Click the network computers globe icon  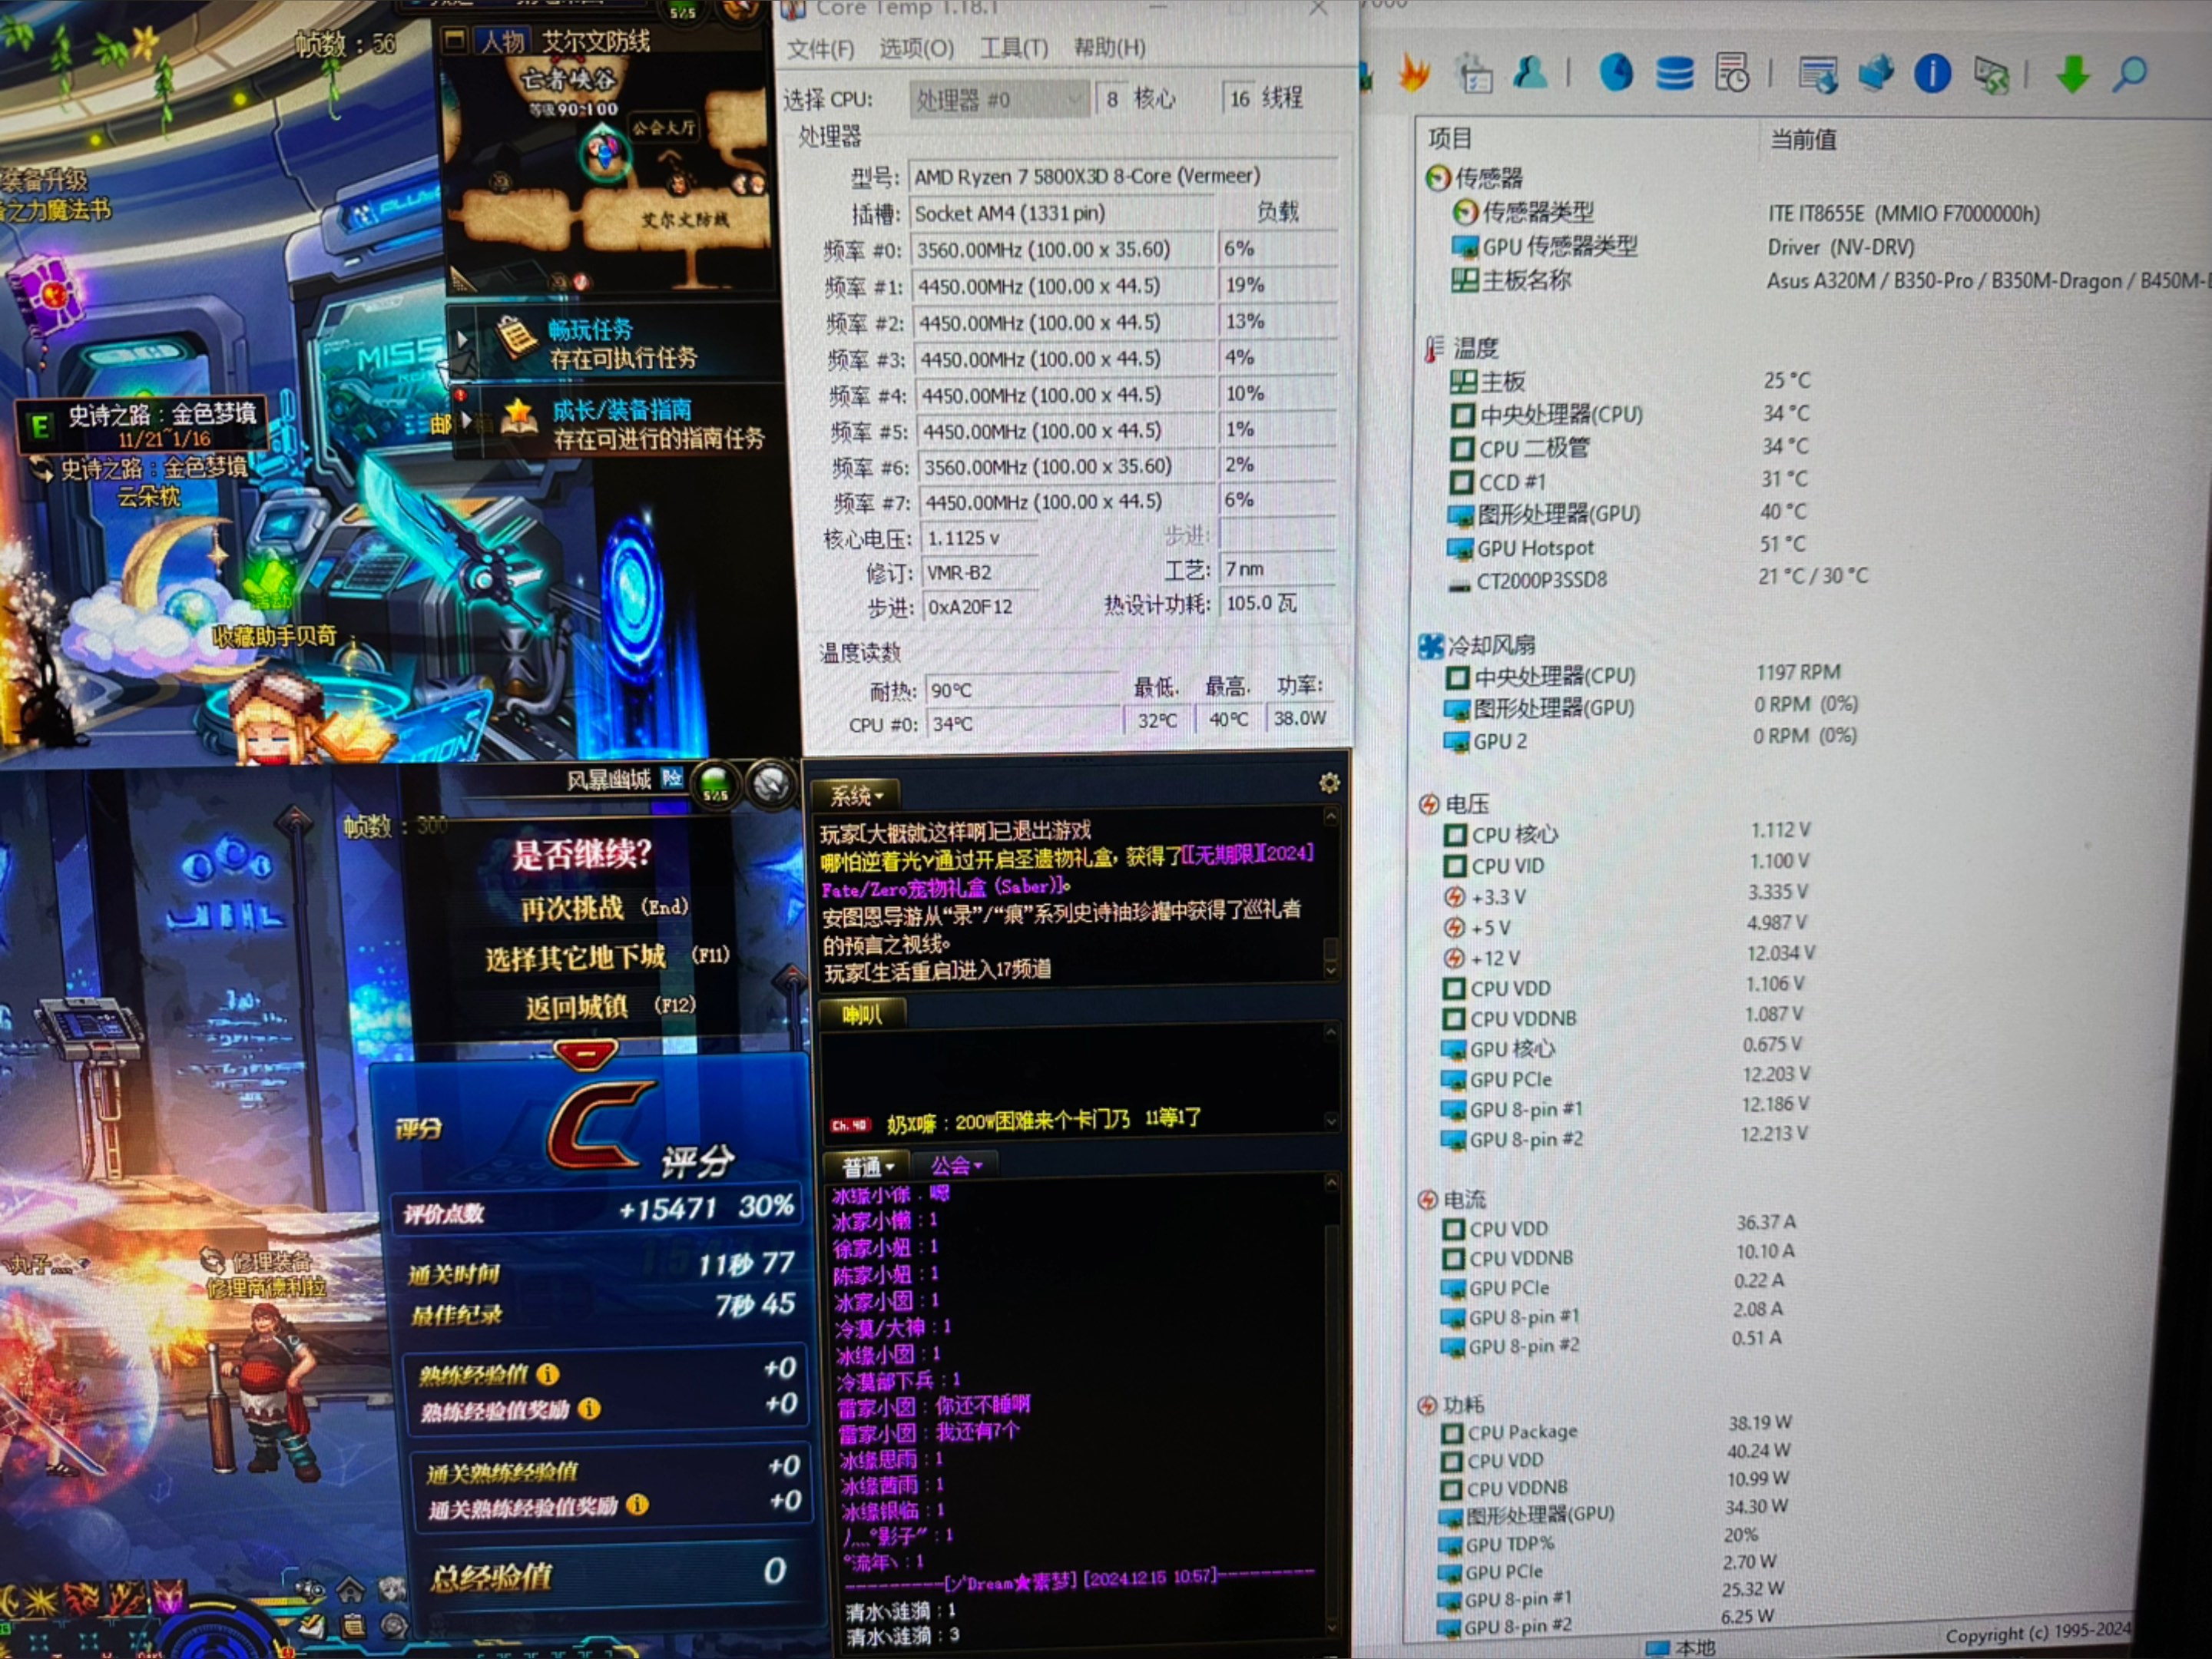[x=1876, y=73]
